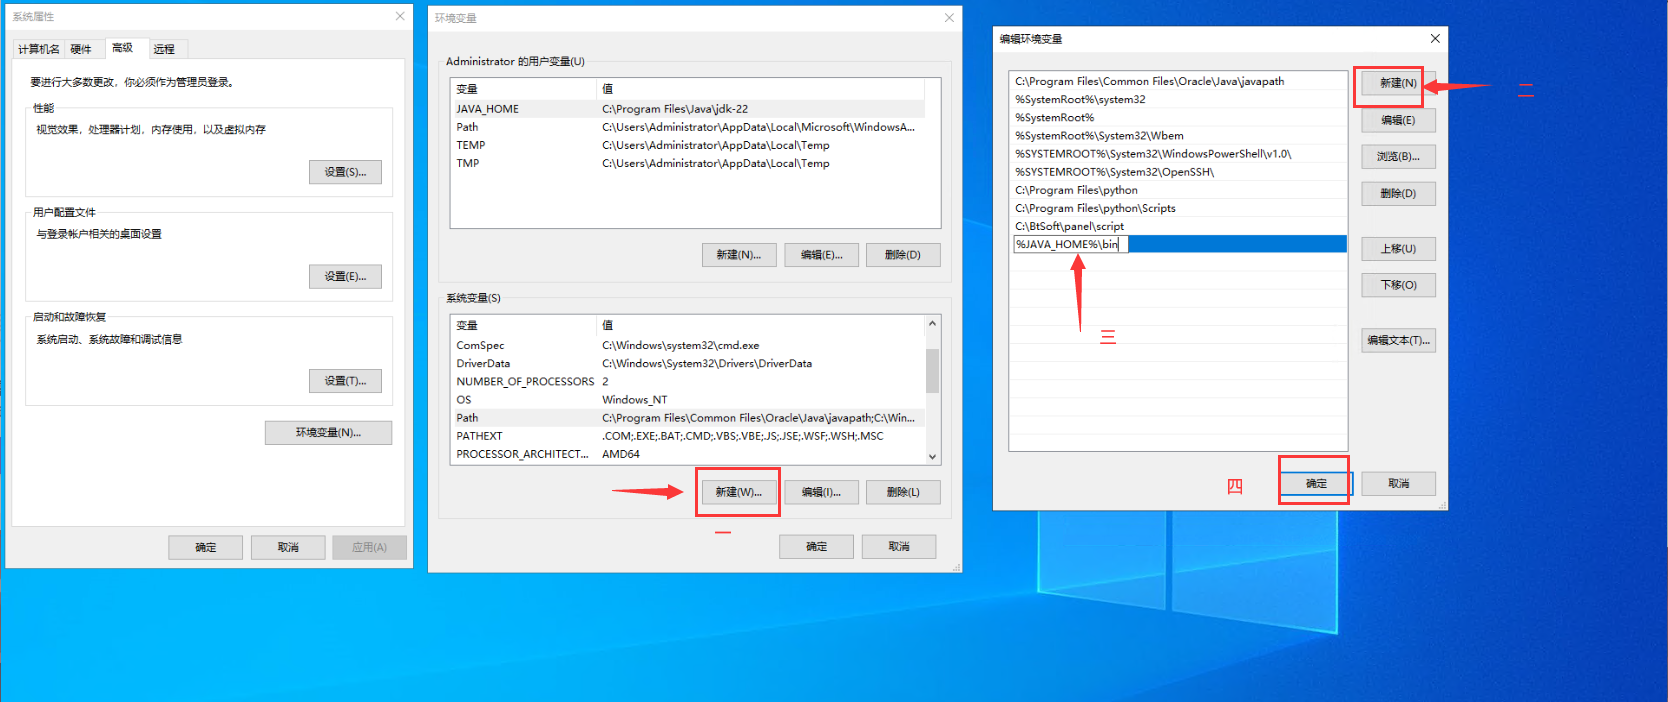Click 编辑文本(T)... button
This screenshot has height=702, width=1668.
[x=1397, y=341]
